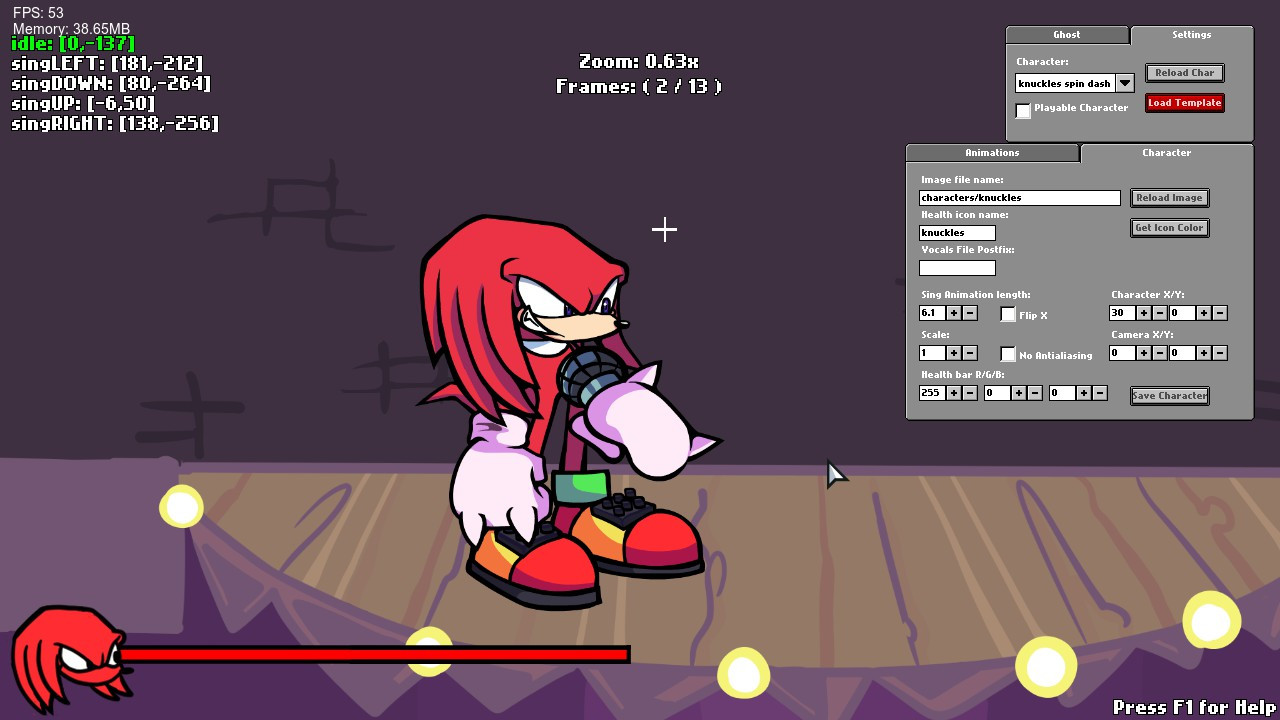Click the Reload Char button
1280x720 pixels.
pos(1184,73)
